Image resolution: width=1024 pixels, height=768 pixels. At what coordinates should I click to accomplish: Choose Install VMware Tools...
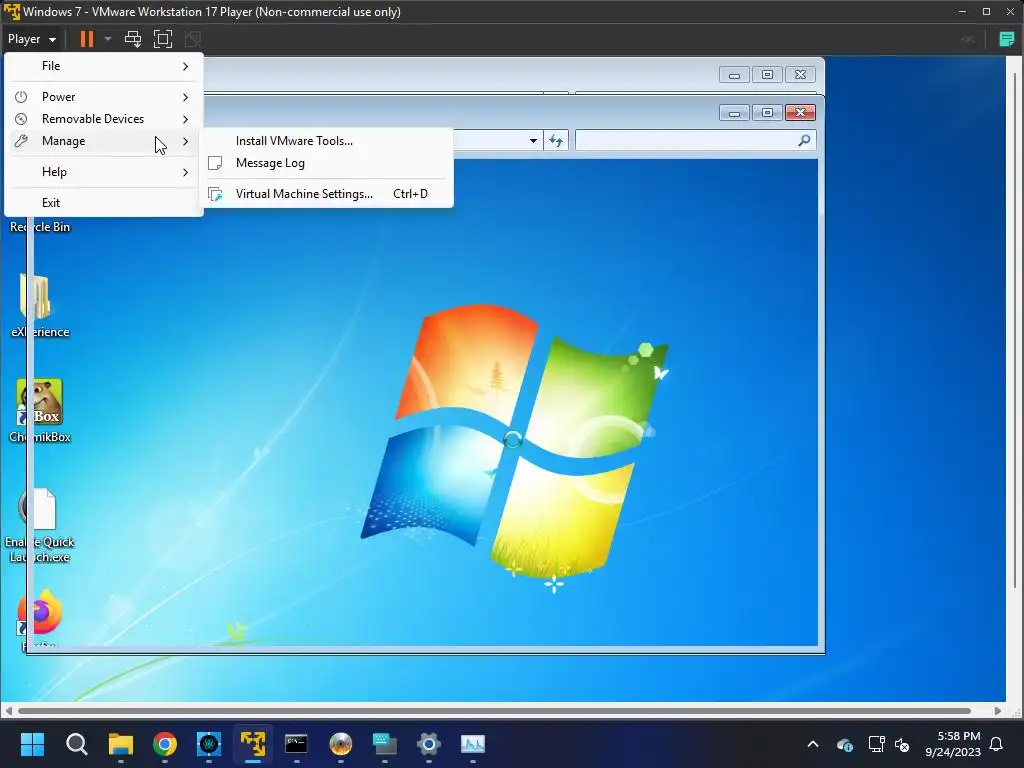tap(327, 141)
